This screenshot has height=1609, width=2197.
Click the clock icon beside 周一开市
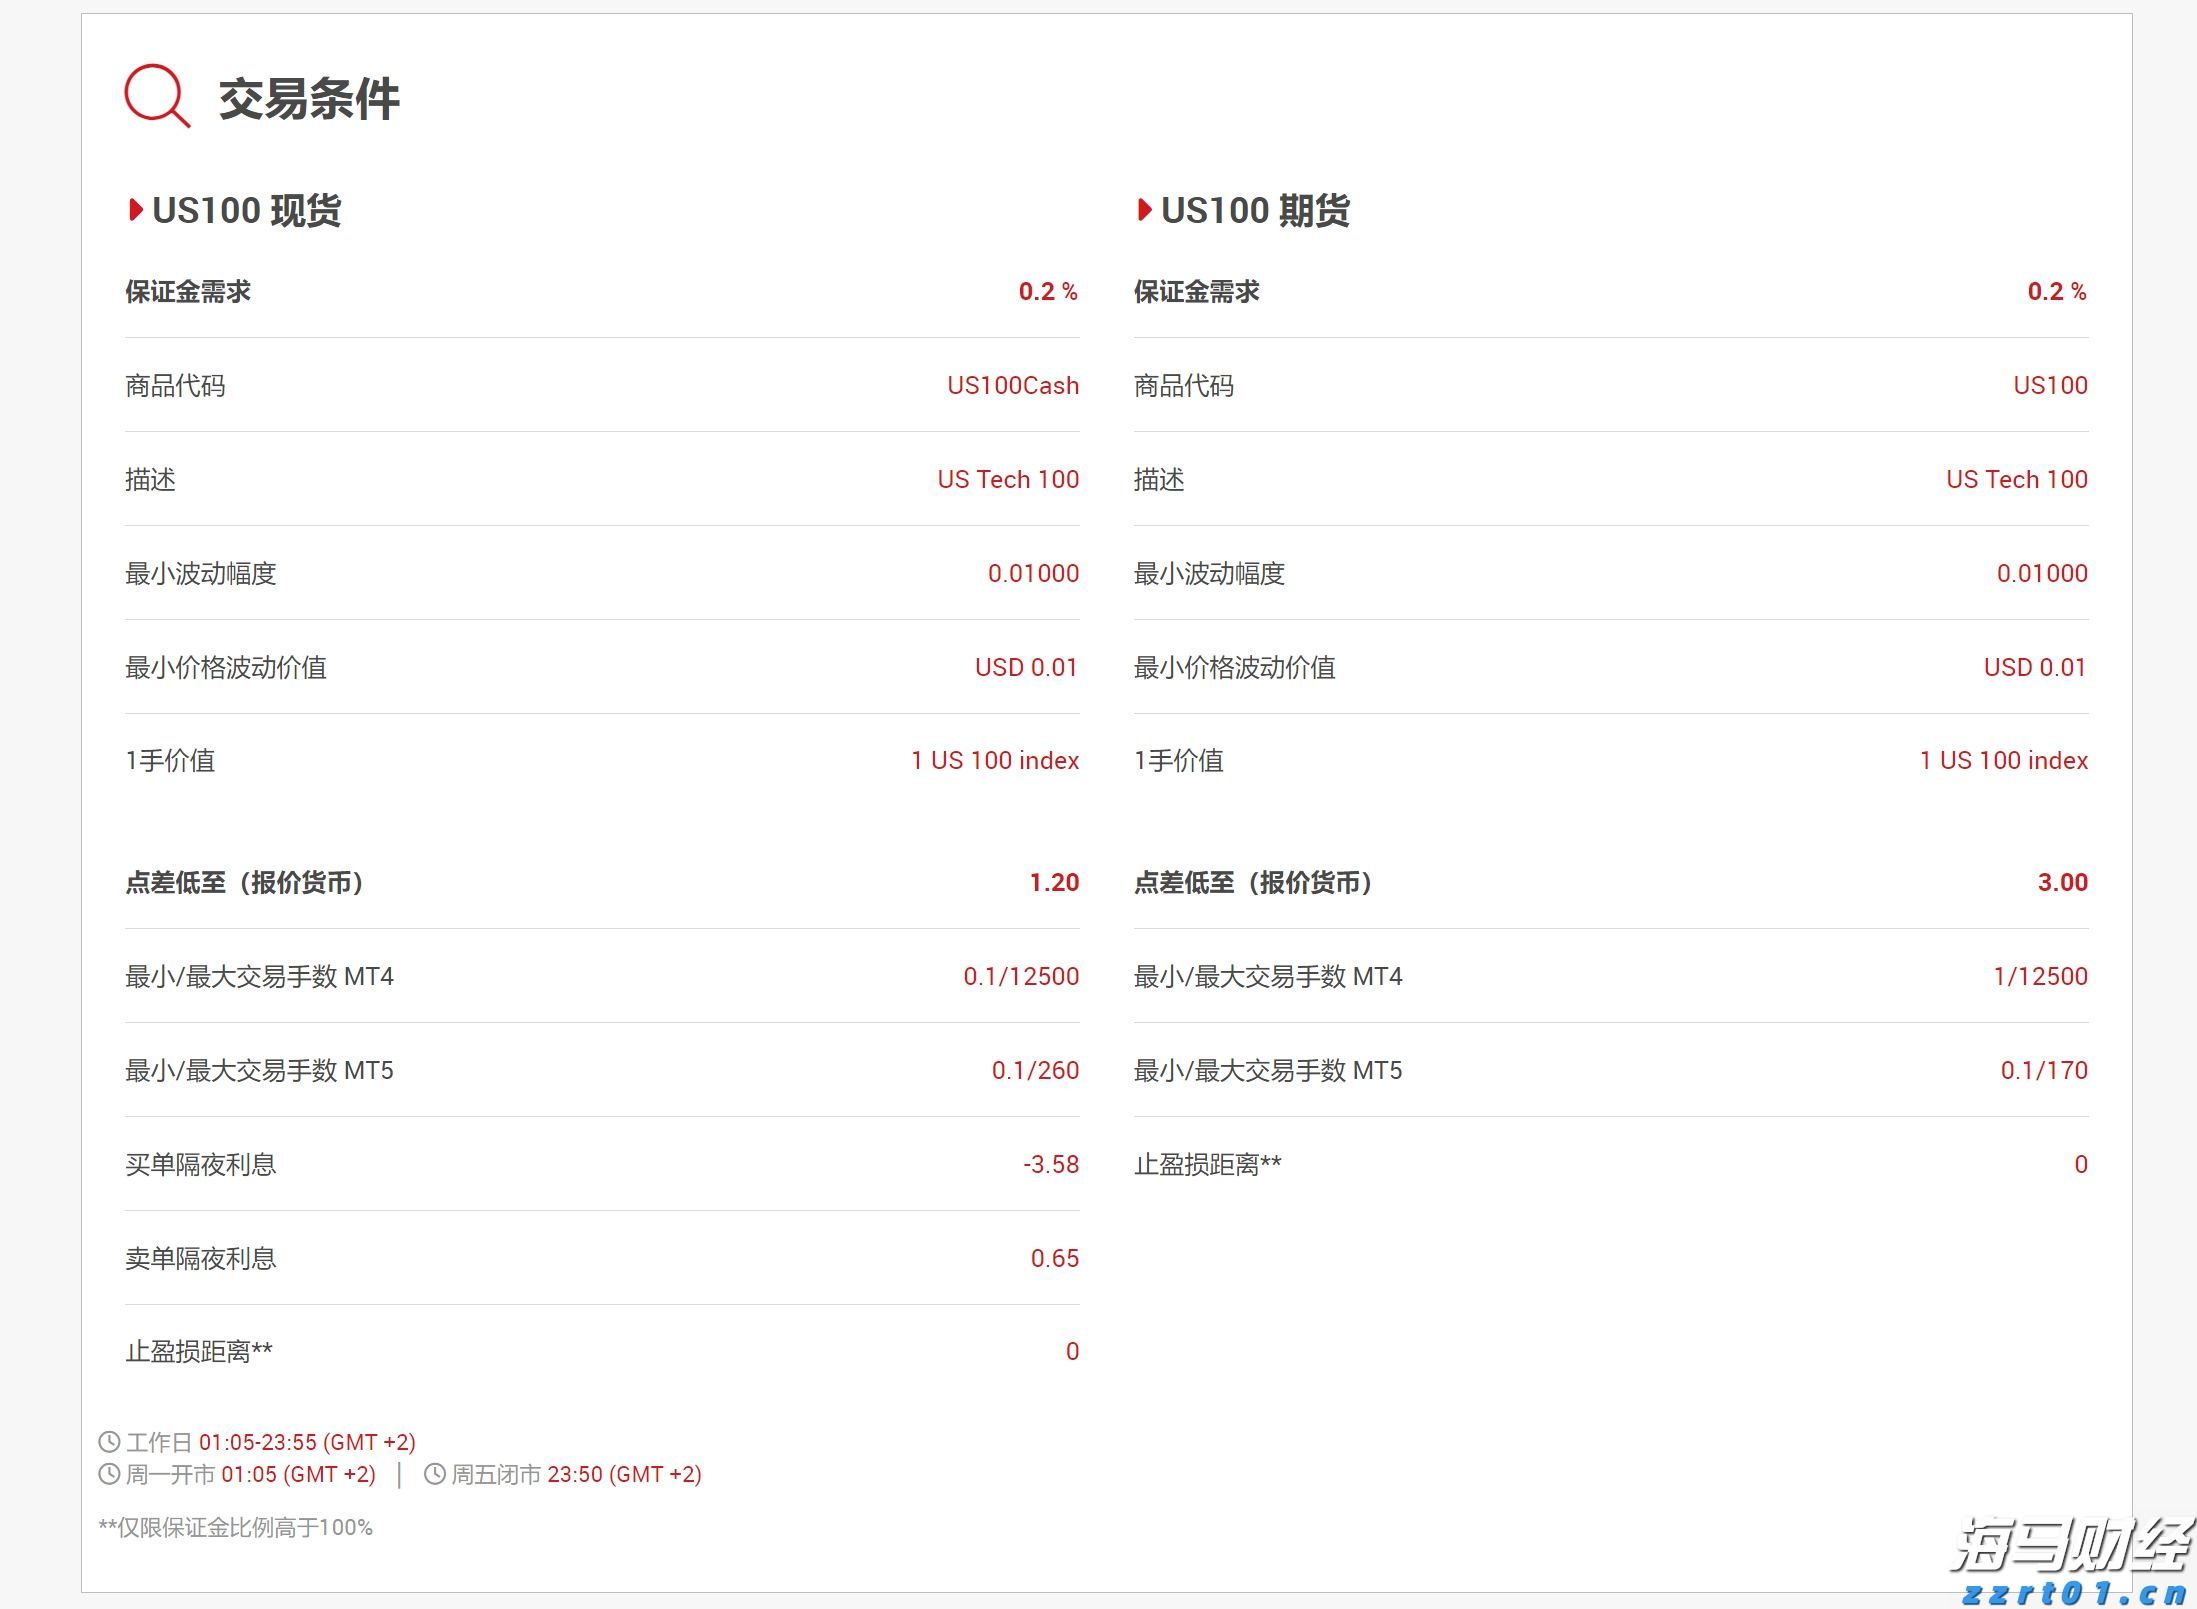[x=108, y=1474]
